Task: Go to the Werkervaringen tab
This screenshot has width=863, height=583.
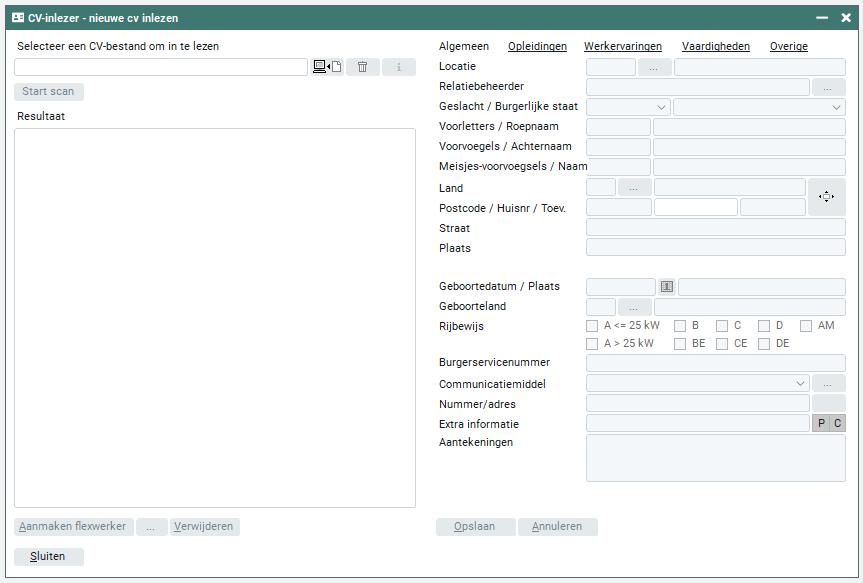Action: click(x=622, y=46)
